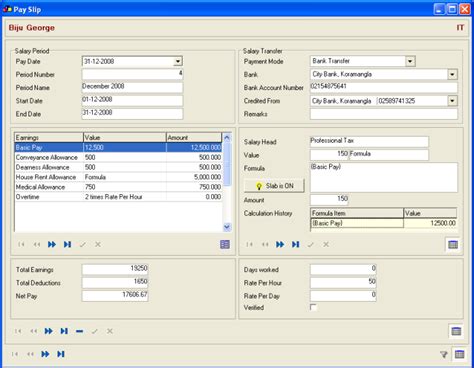Viewport: 474px width, 368px height.
Task: Select the Conveyance Allowance row
Action: [118, 157]
